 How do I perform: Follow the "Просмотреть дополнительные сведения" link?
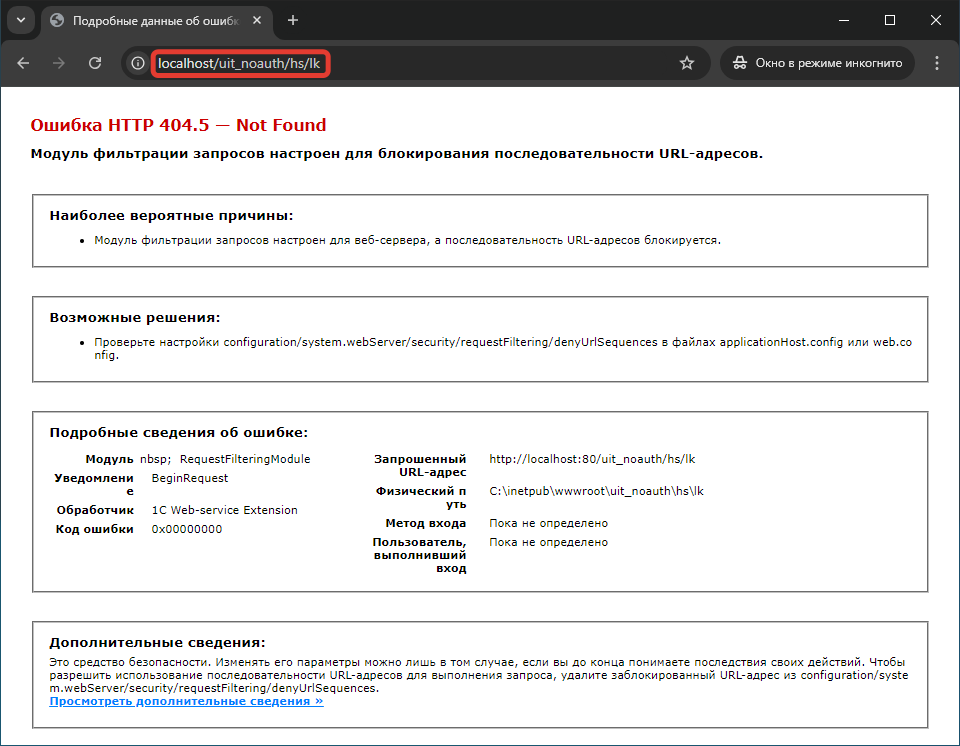click(x=186, y=701)
